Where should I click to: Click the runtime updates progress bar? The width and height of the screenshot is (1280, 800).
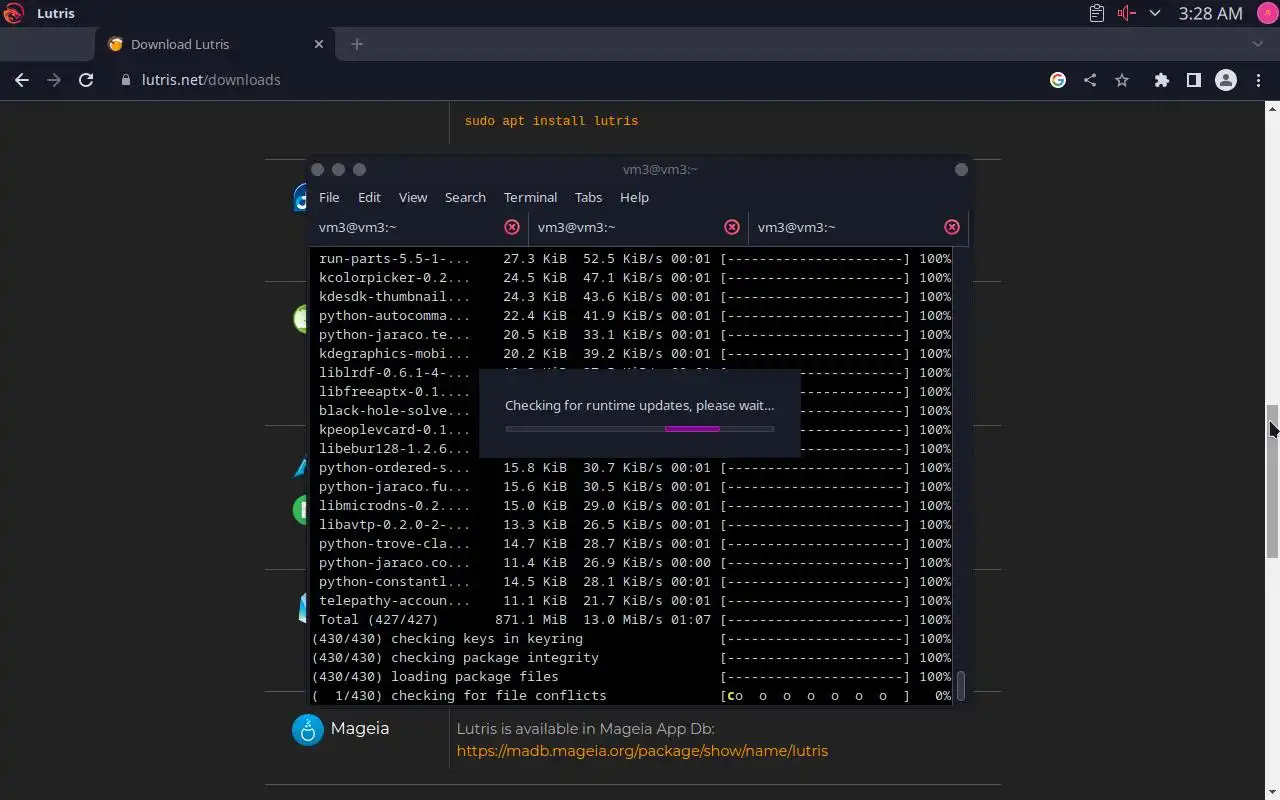click(640, 429)
